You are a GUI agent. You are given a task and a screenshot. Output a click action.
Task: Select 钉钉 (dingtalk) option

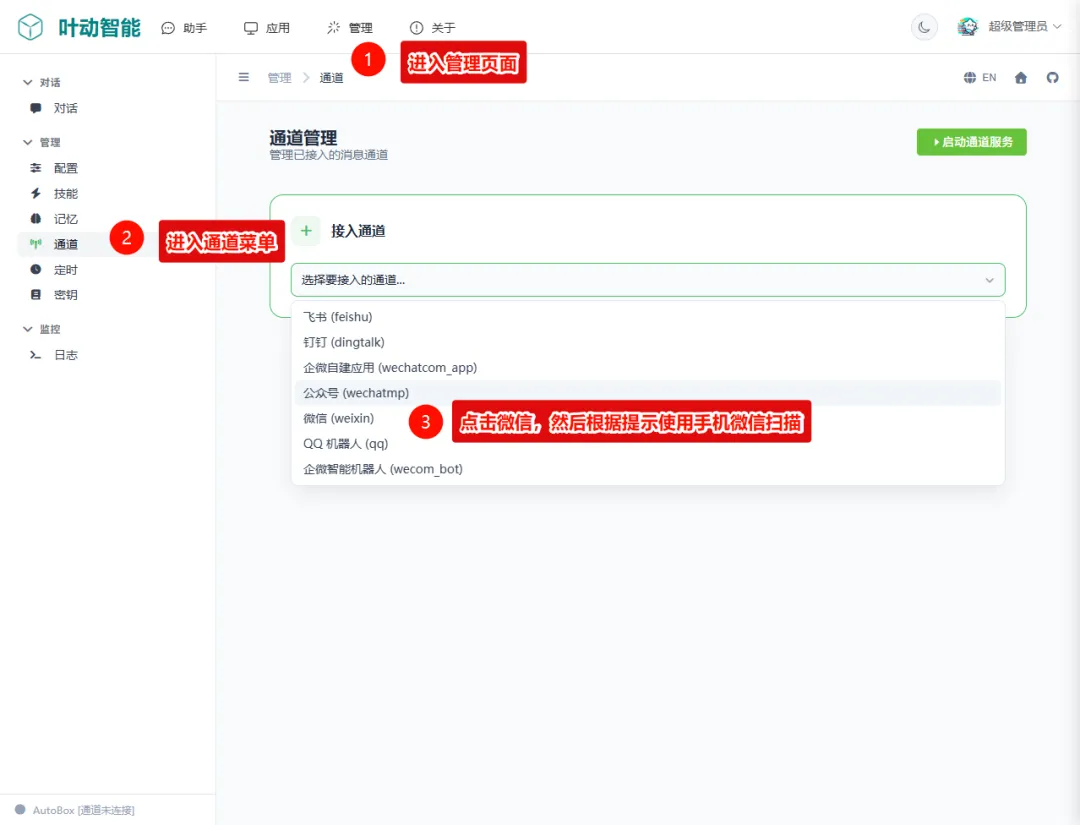(647, 342)
